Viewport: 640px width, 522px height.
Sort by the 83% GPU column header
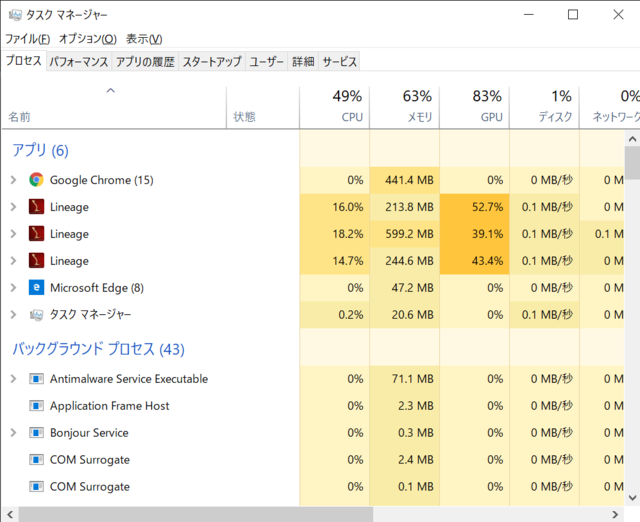(475, 107)
